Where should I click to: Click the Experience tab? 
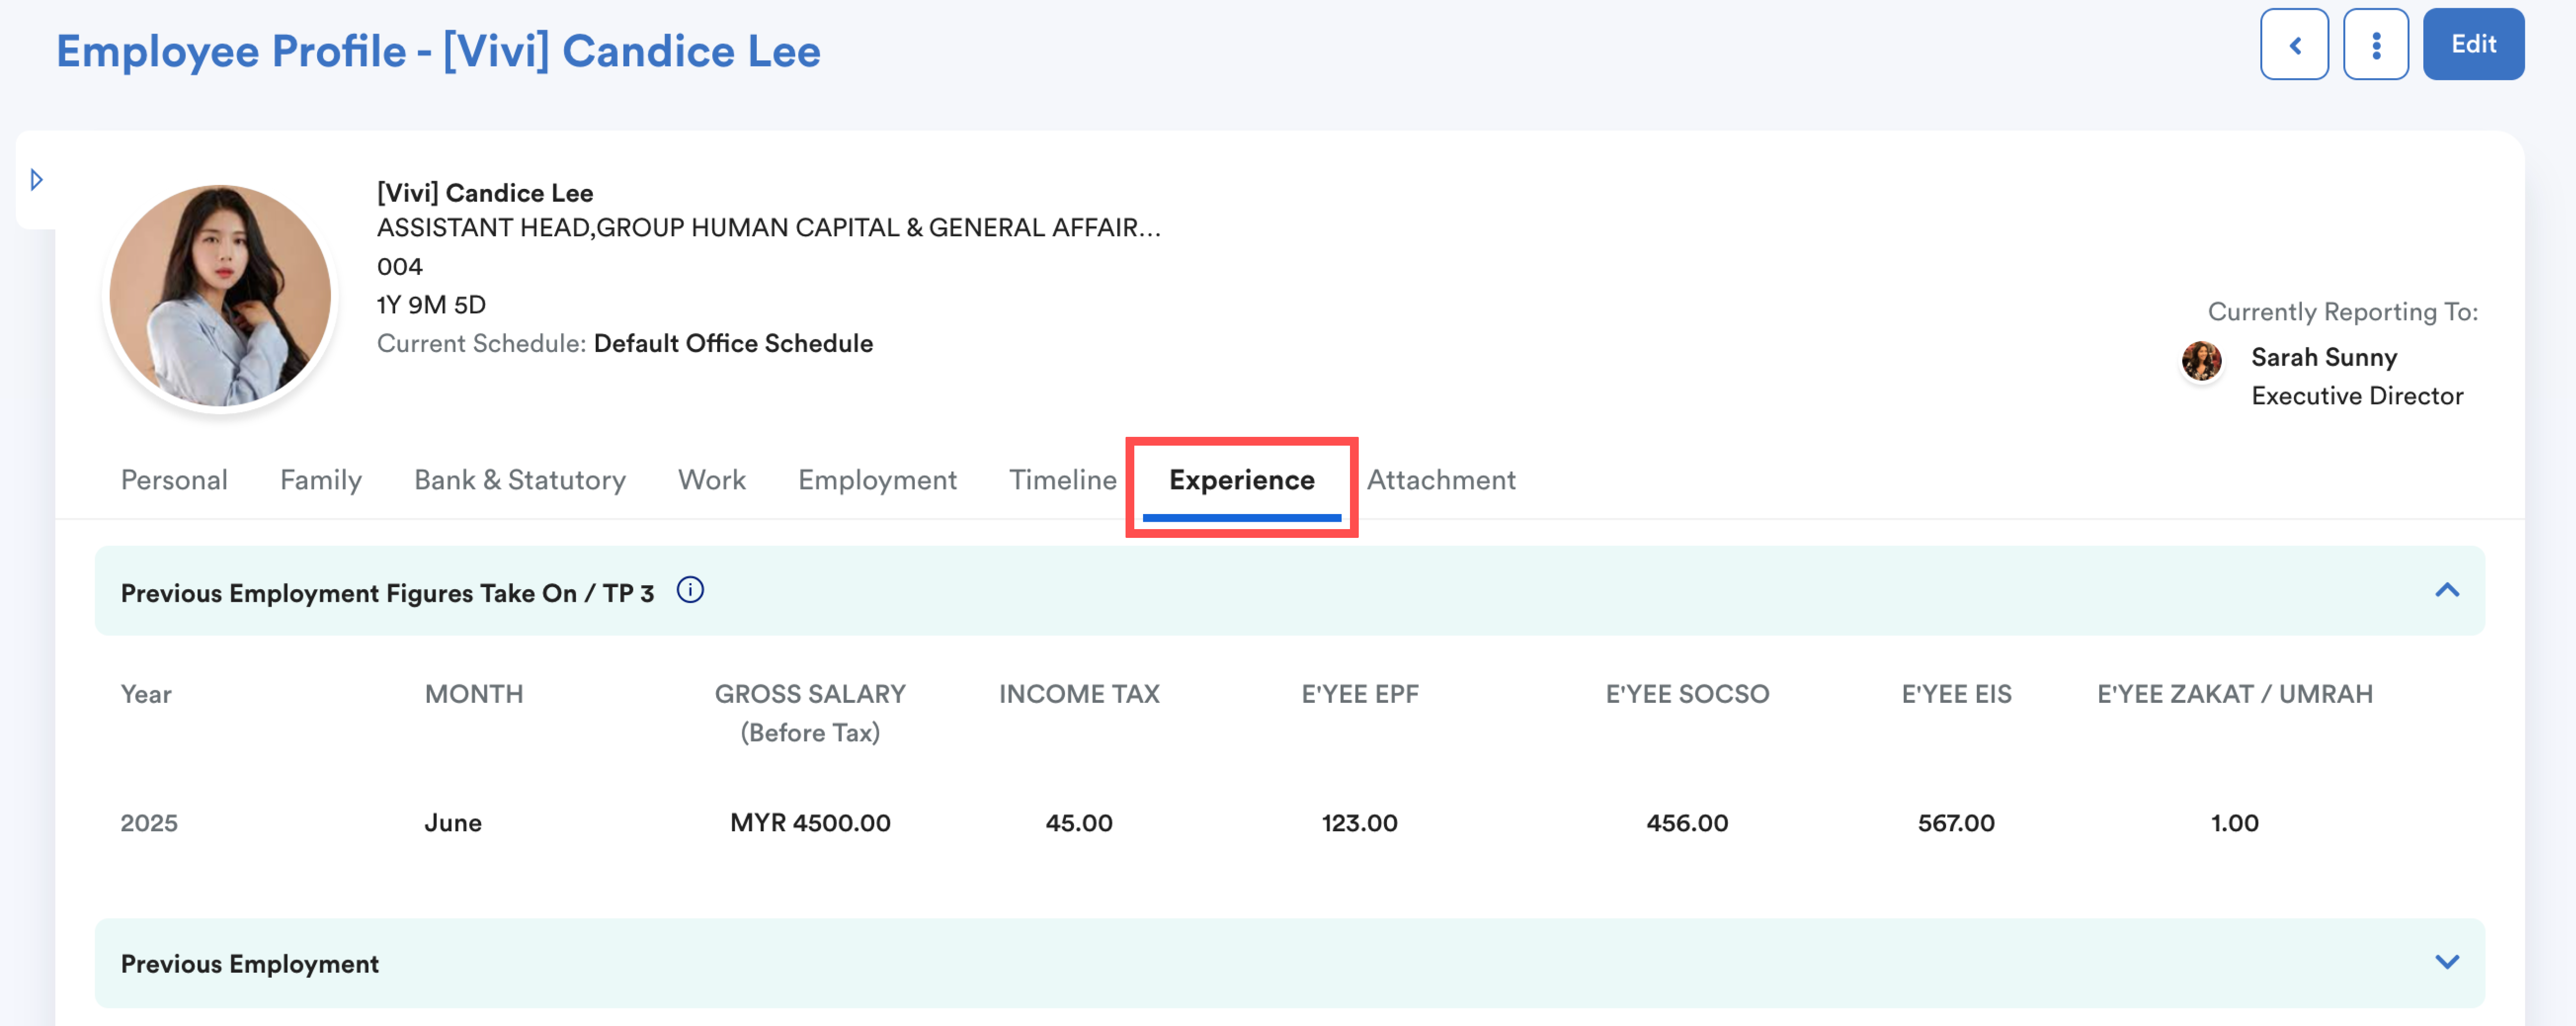(1241, 480)
